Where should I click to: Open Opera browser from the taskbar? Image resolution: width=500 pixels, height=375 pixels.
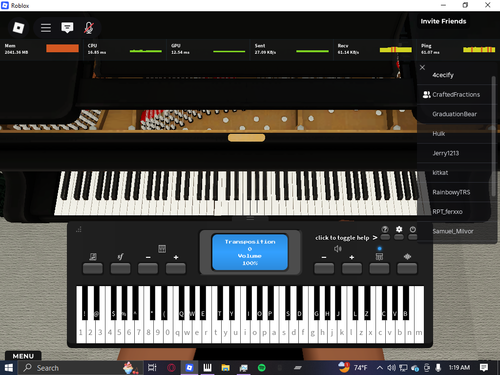171,368
